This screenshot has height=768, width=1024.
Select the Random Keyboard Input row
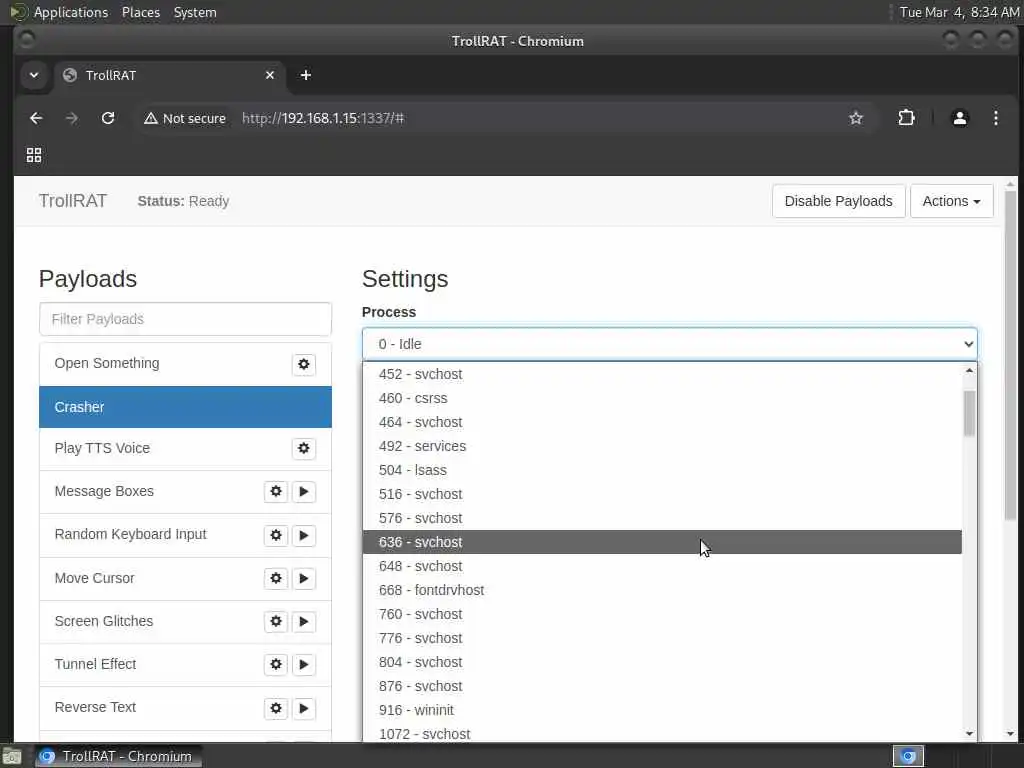185,535
